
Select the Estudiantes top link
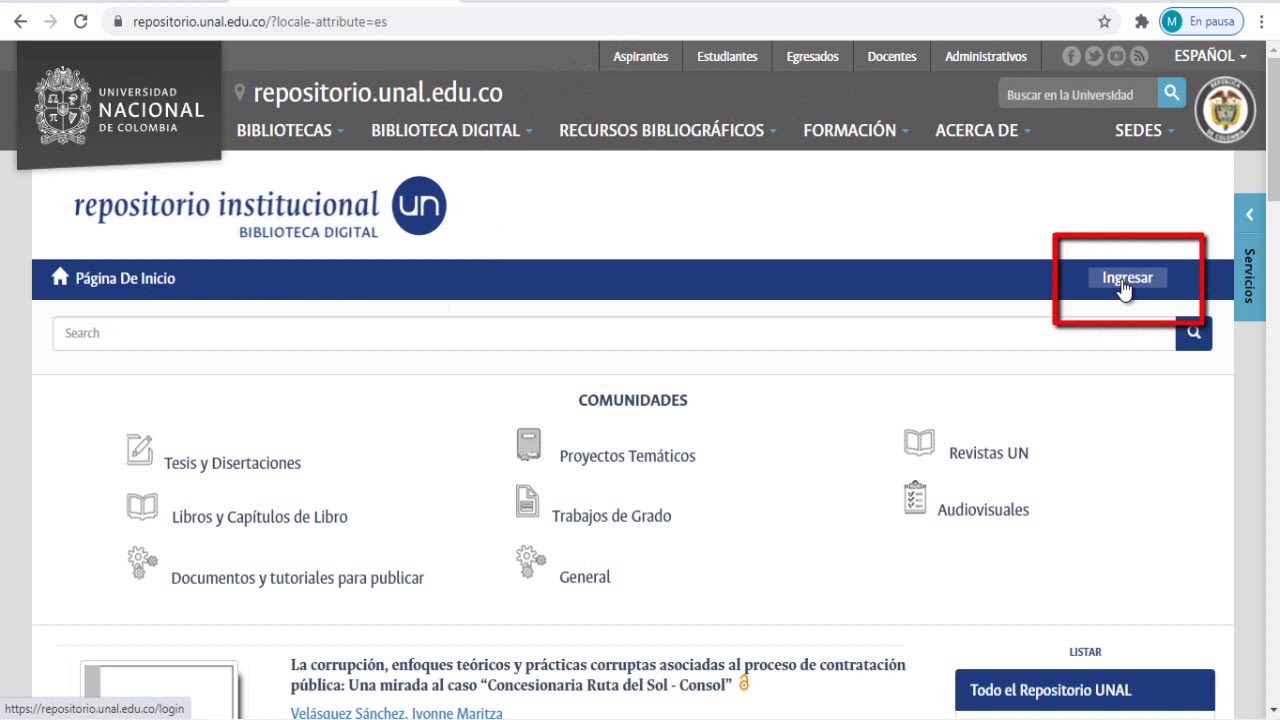click(x=727, y=56)
